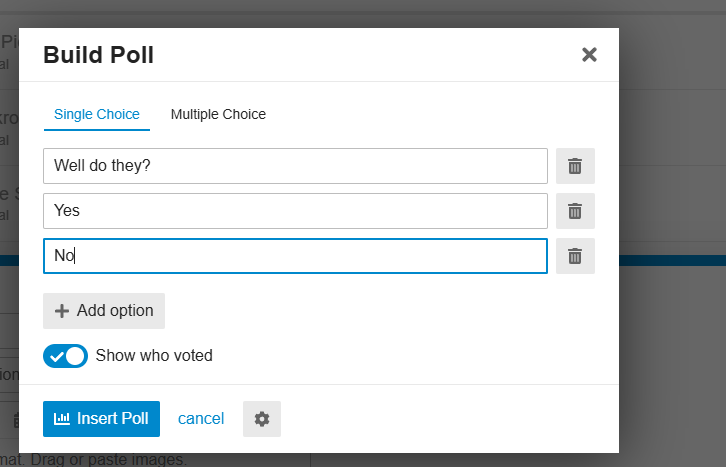This screenshot has width=726, height=467.
Task: Switch to the Multiple Choice tab
Action: point(218,114)
